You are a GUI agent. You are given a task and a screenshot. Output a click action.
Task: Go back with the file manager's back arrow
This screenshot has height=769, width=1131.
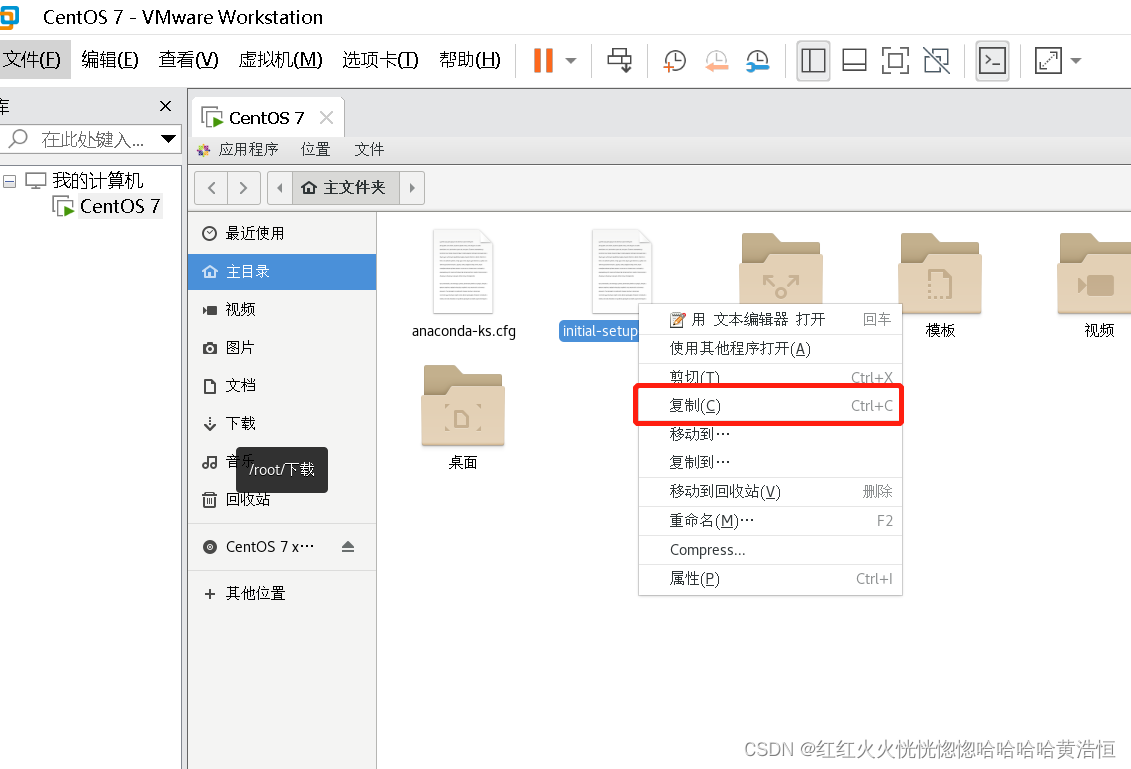tap(211, 188)
